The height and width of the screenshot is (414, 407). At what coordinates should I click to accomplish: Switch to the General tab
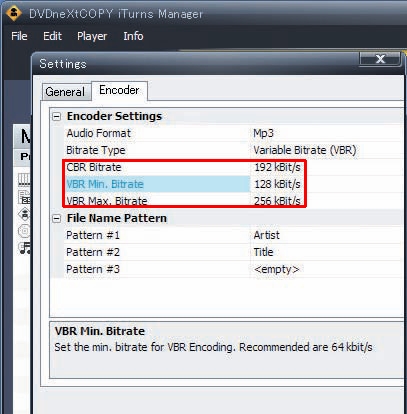click(x=65, y=92)
